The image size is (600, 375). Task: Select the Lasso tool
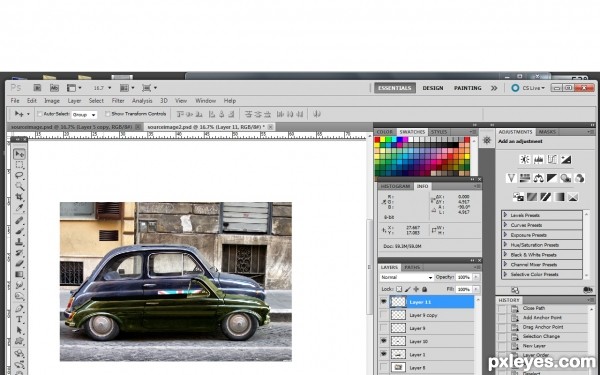19,176
